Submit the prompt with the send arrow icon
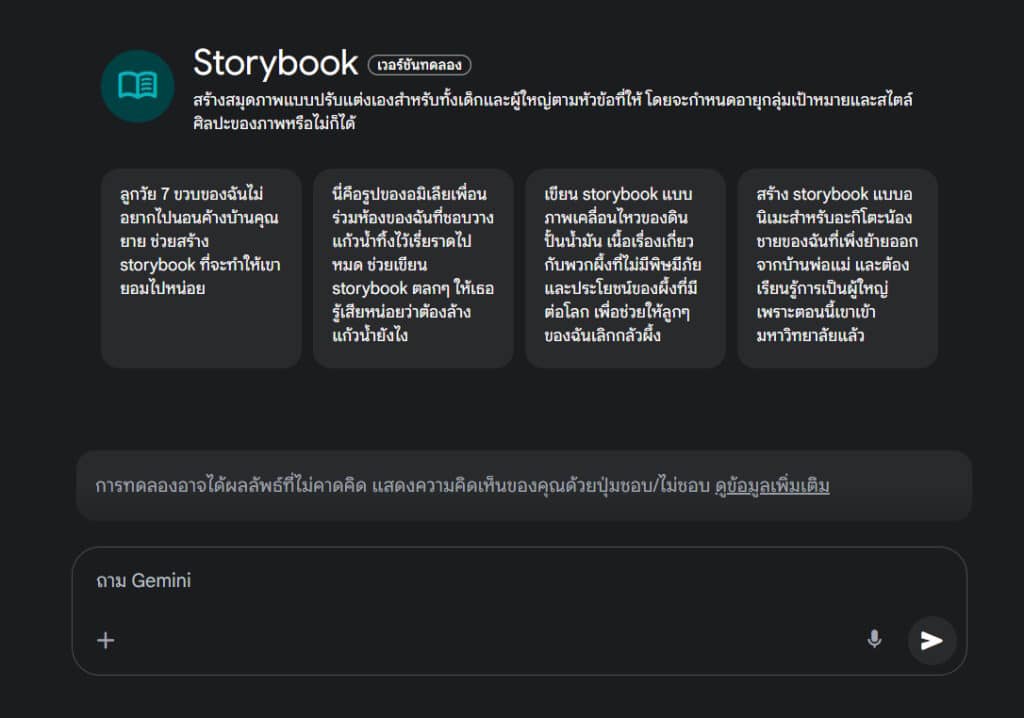Screen dimensions: 1024x718 tap(931, 641)
